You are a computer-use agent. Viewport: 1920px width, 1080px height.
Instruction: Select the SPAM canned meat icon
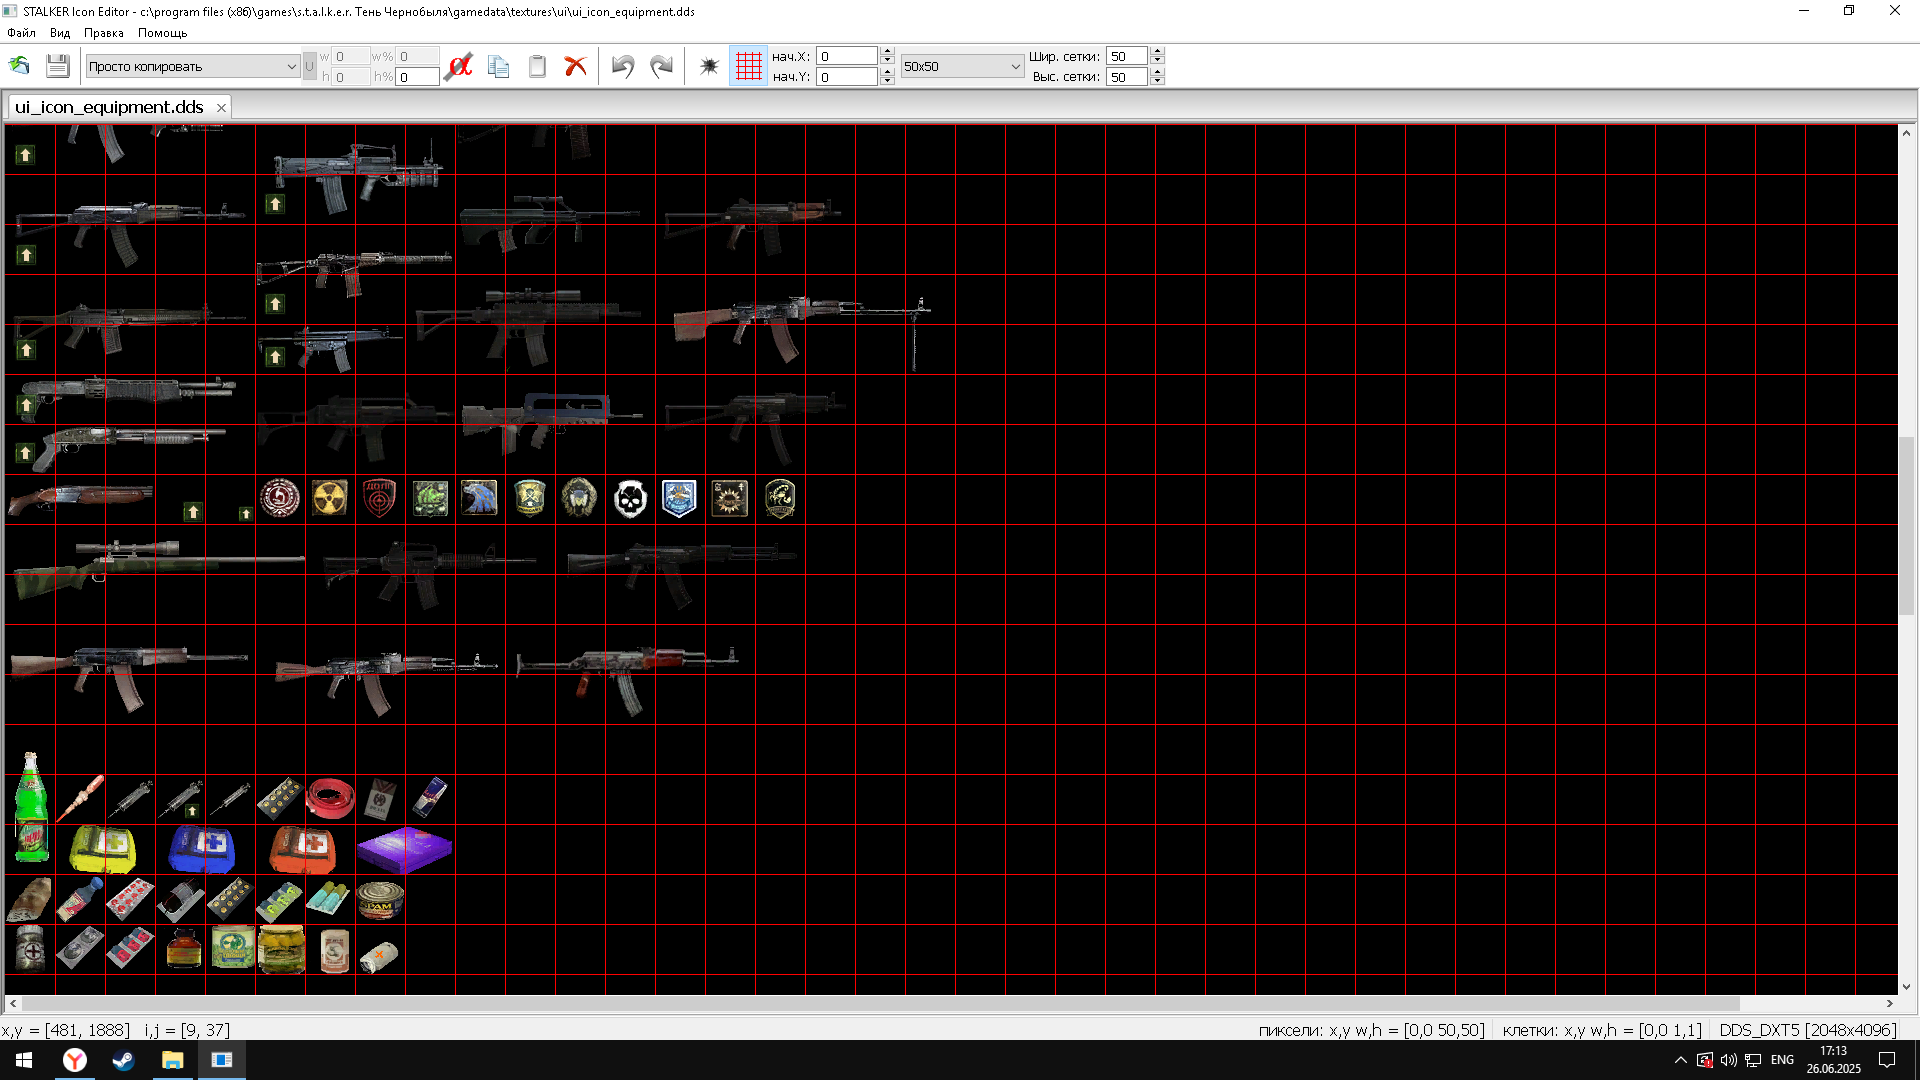[x=380, y=900]
